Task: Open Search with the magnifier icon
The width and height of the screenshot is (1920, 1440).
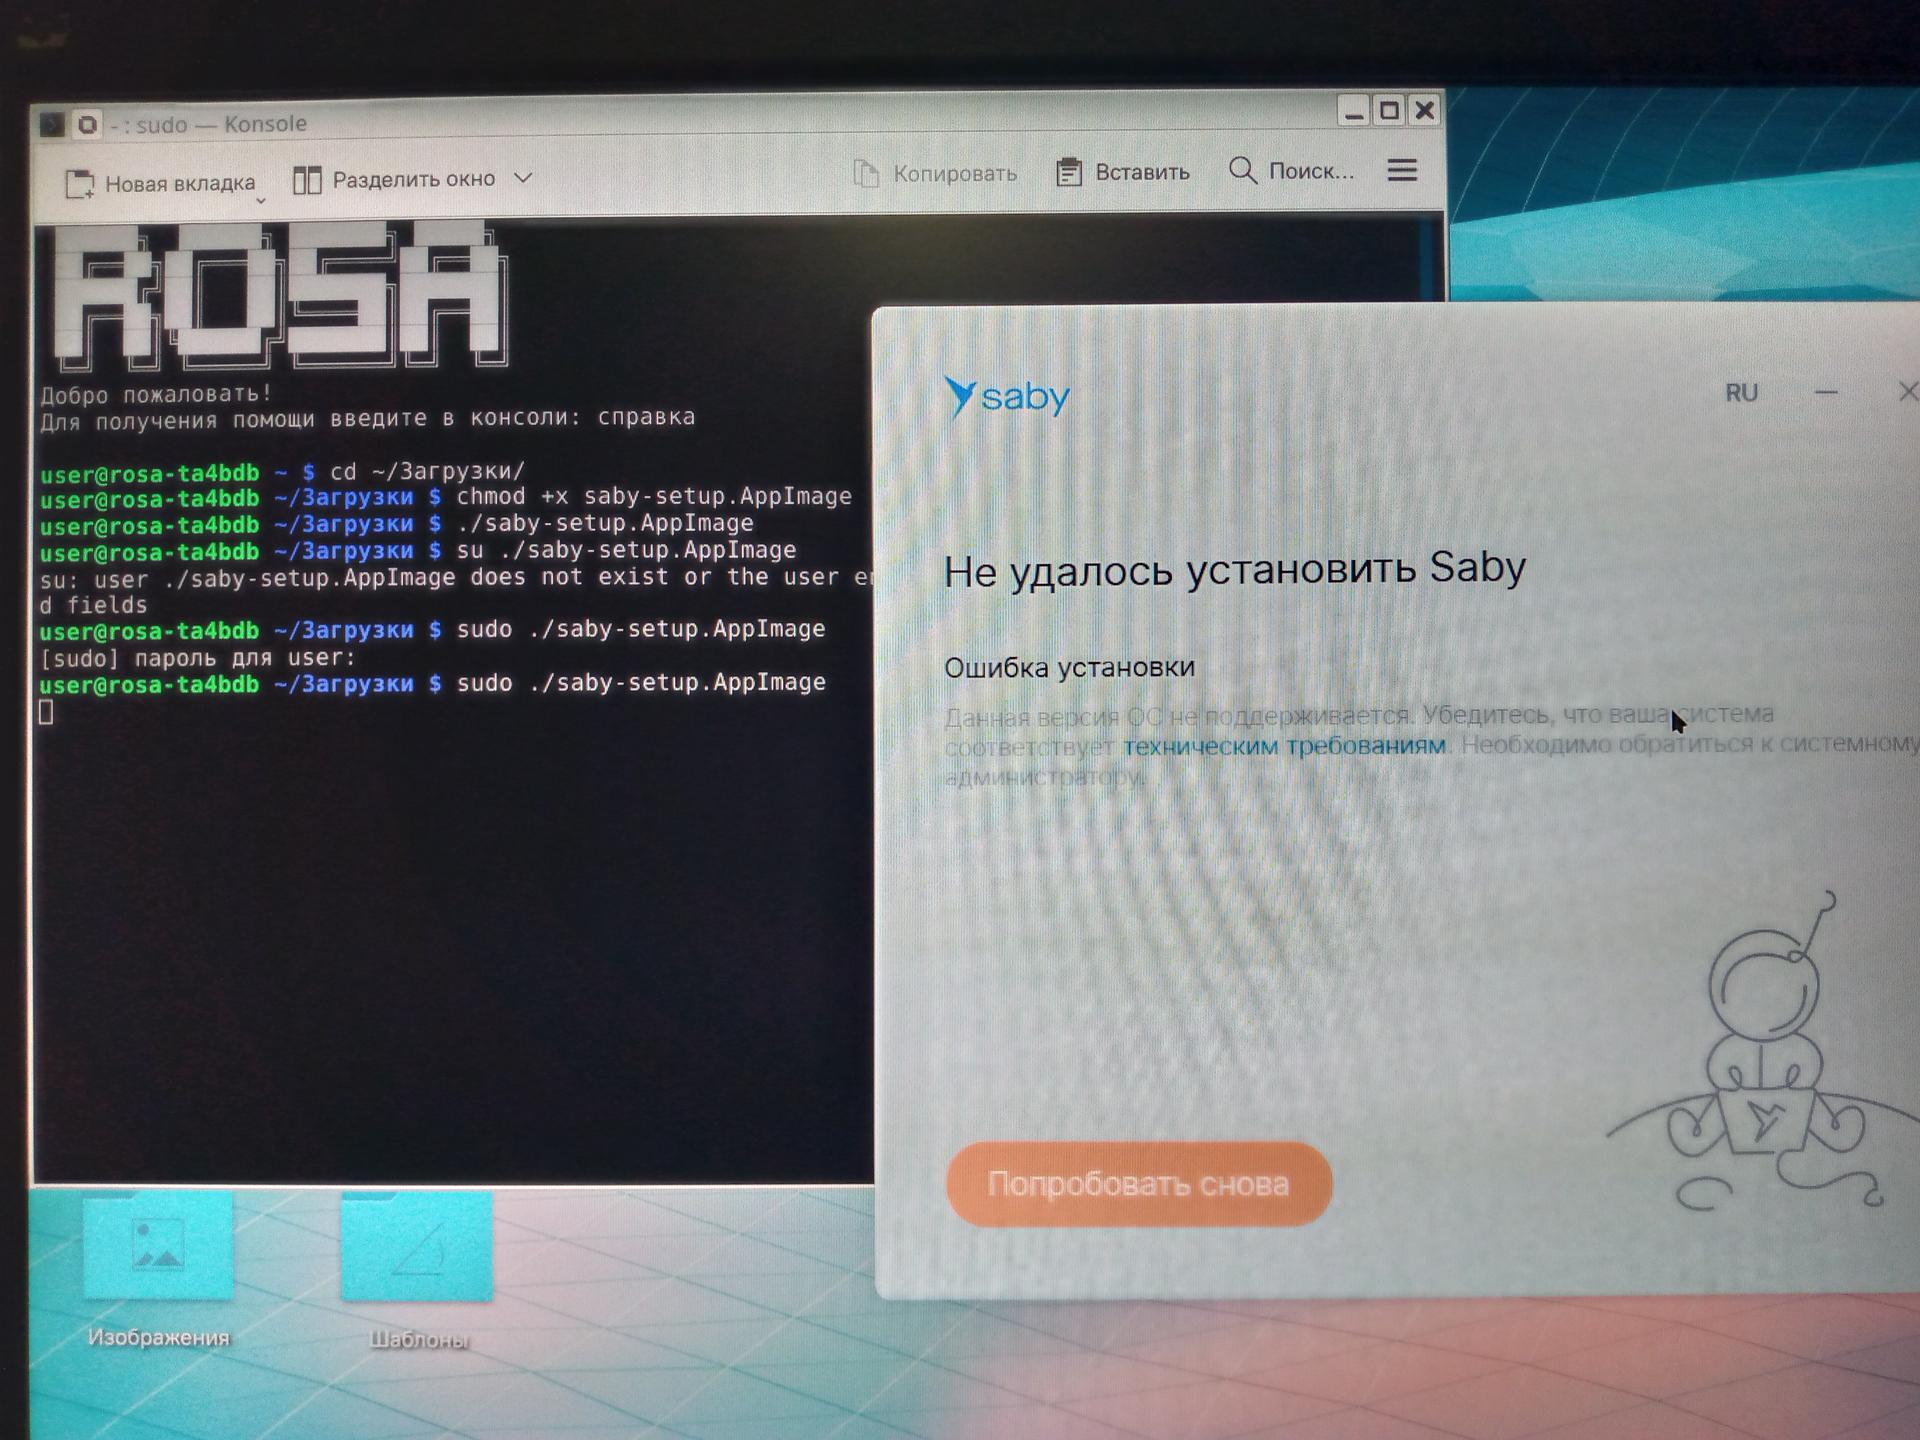Action: [x=1242, y=170]
